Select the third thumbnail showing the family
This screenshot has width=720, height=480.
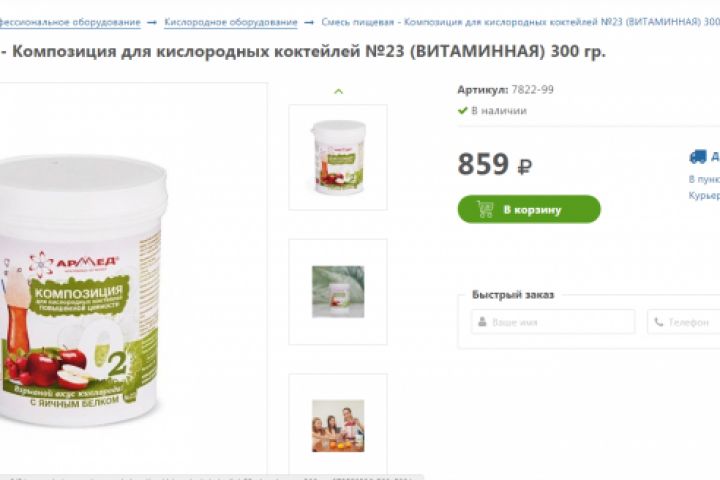click(x=338, y=424)
